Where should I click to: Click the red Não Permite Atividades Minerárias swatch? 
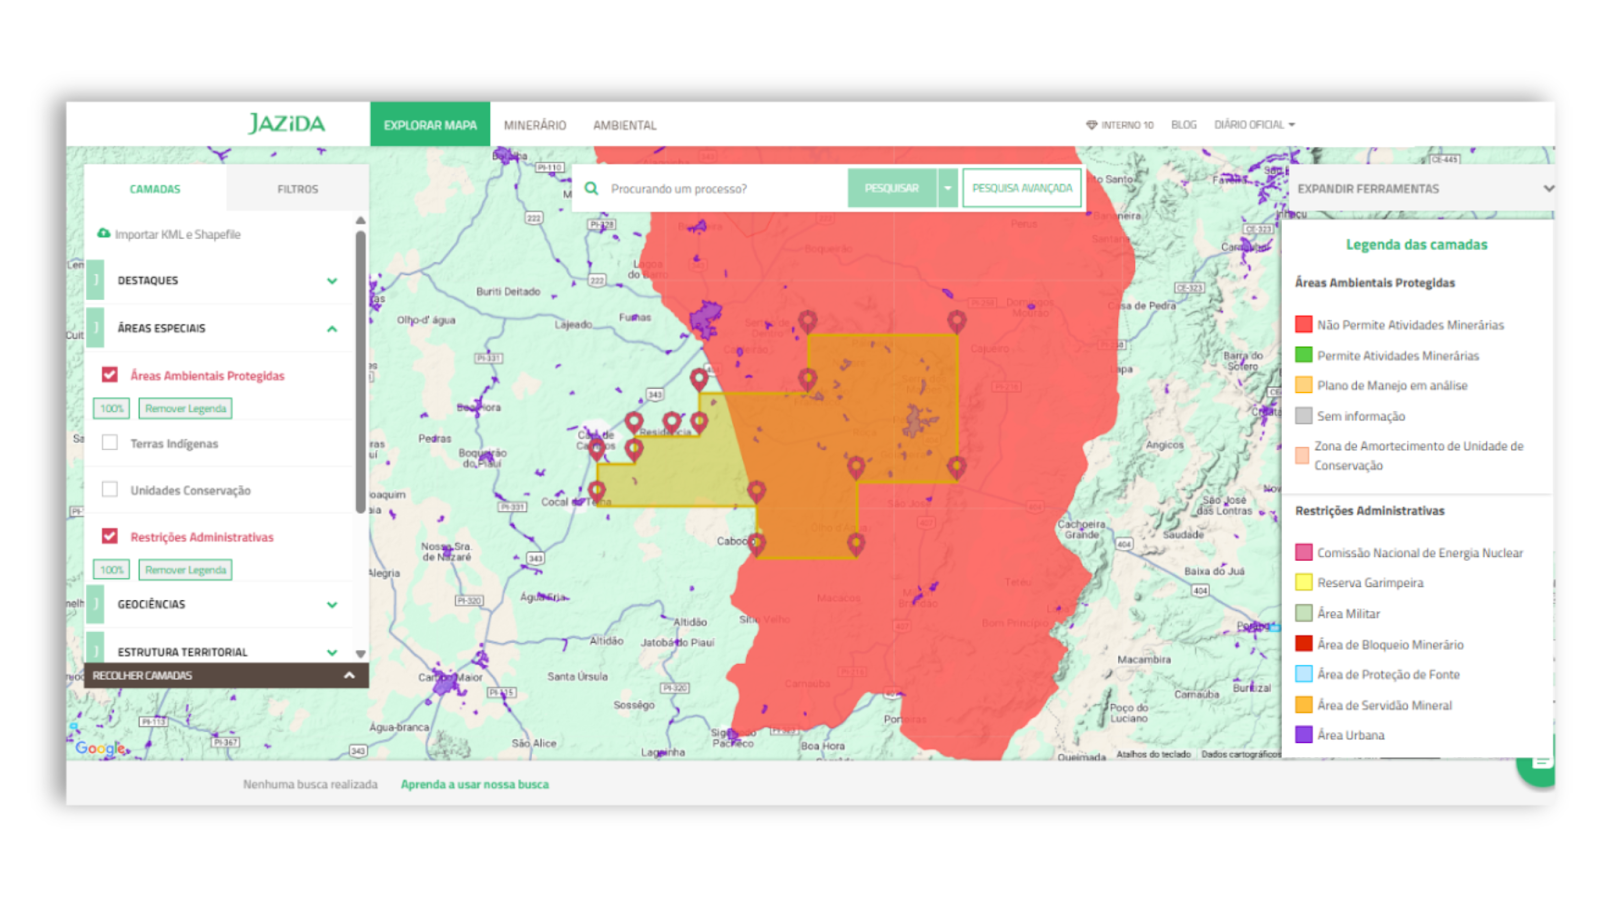(1303, 324)
